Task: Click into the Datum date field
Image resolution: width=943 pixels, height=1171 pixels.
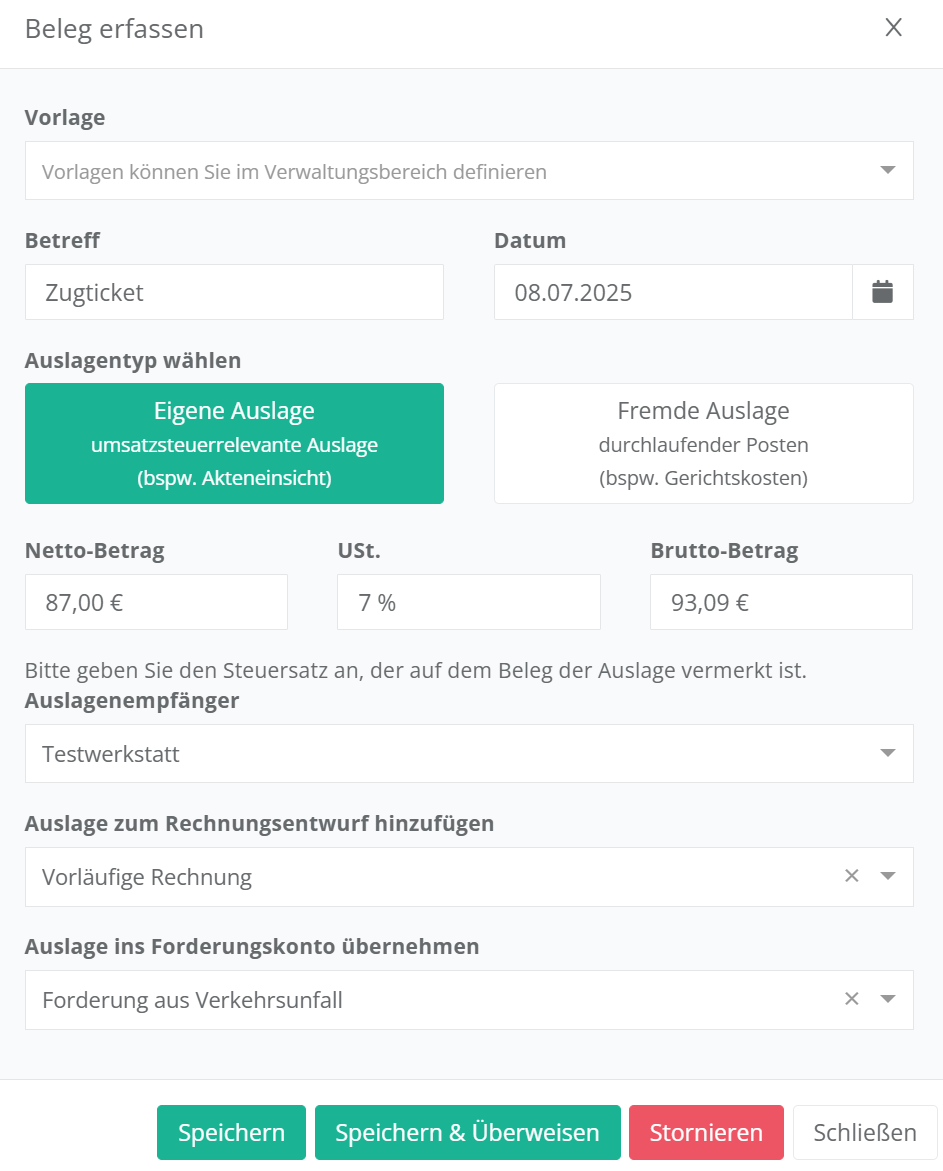Action: [673, 292]
